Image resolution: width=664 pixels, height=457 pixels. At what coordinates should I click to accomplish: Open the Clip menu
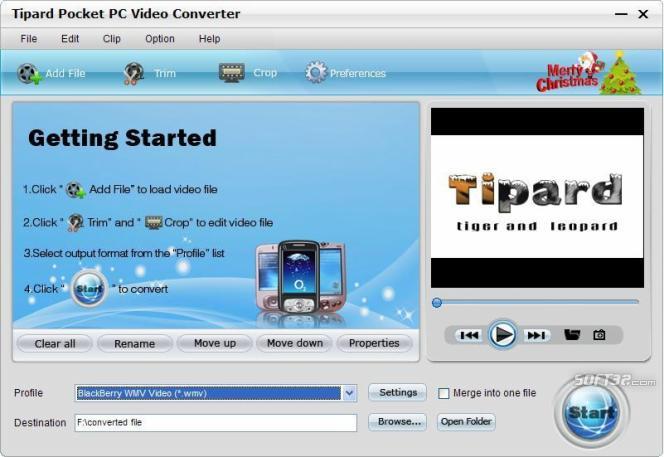[x=112, y=39]
